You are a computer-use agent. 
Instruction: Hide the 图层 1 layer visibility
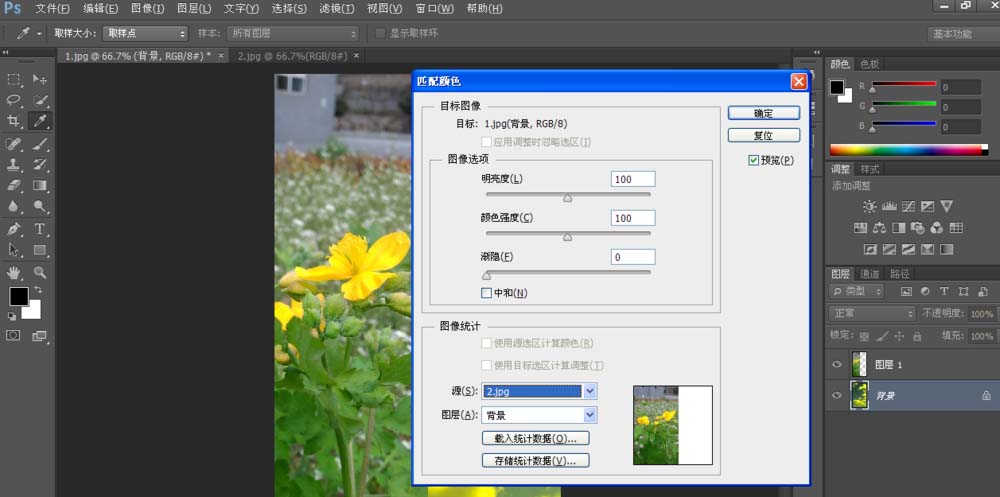click(837, 365)
